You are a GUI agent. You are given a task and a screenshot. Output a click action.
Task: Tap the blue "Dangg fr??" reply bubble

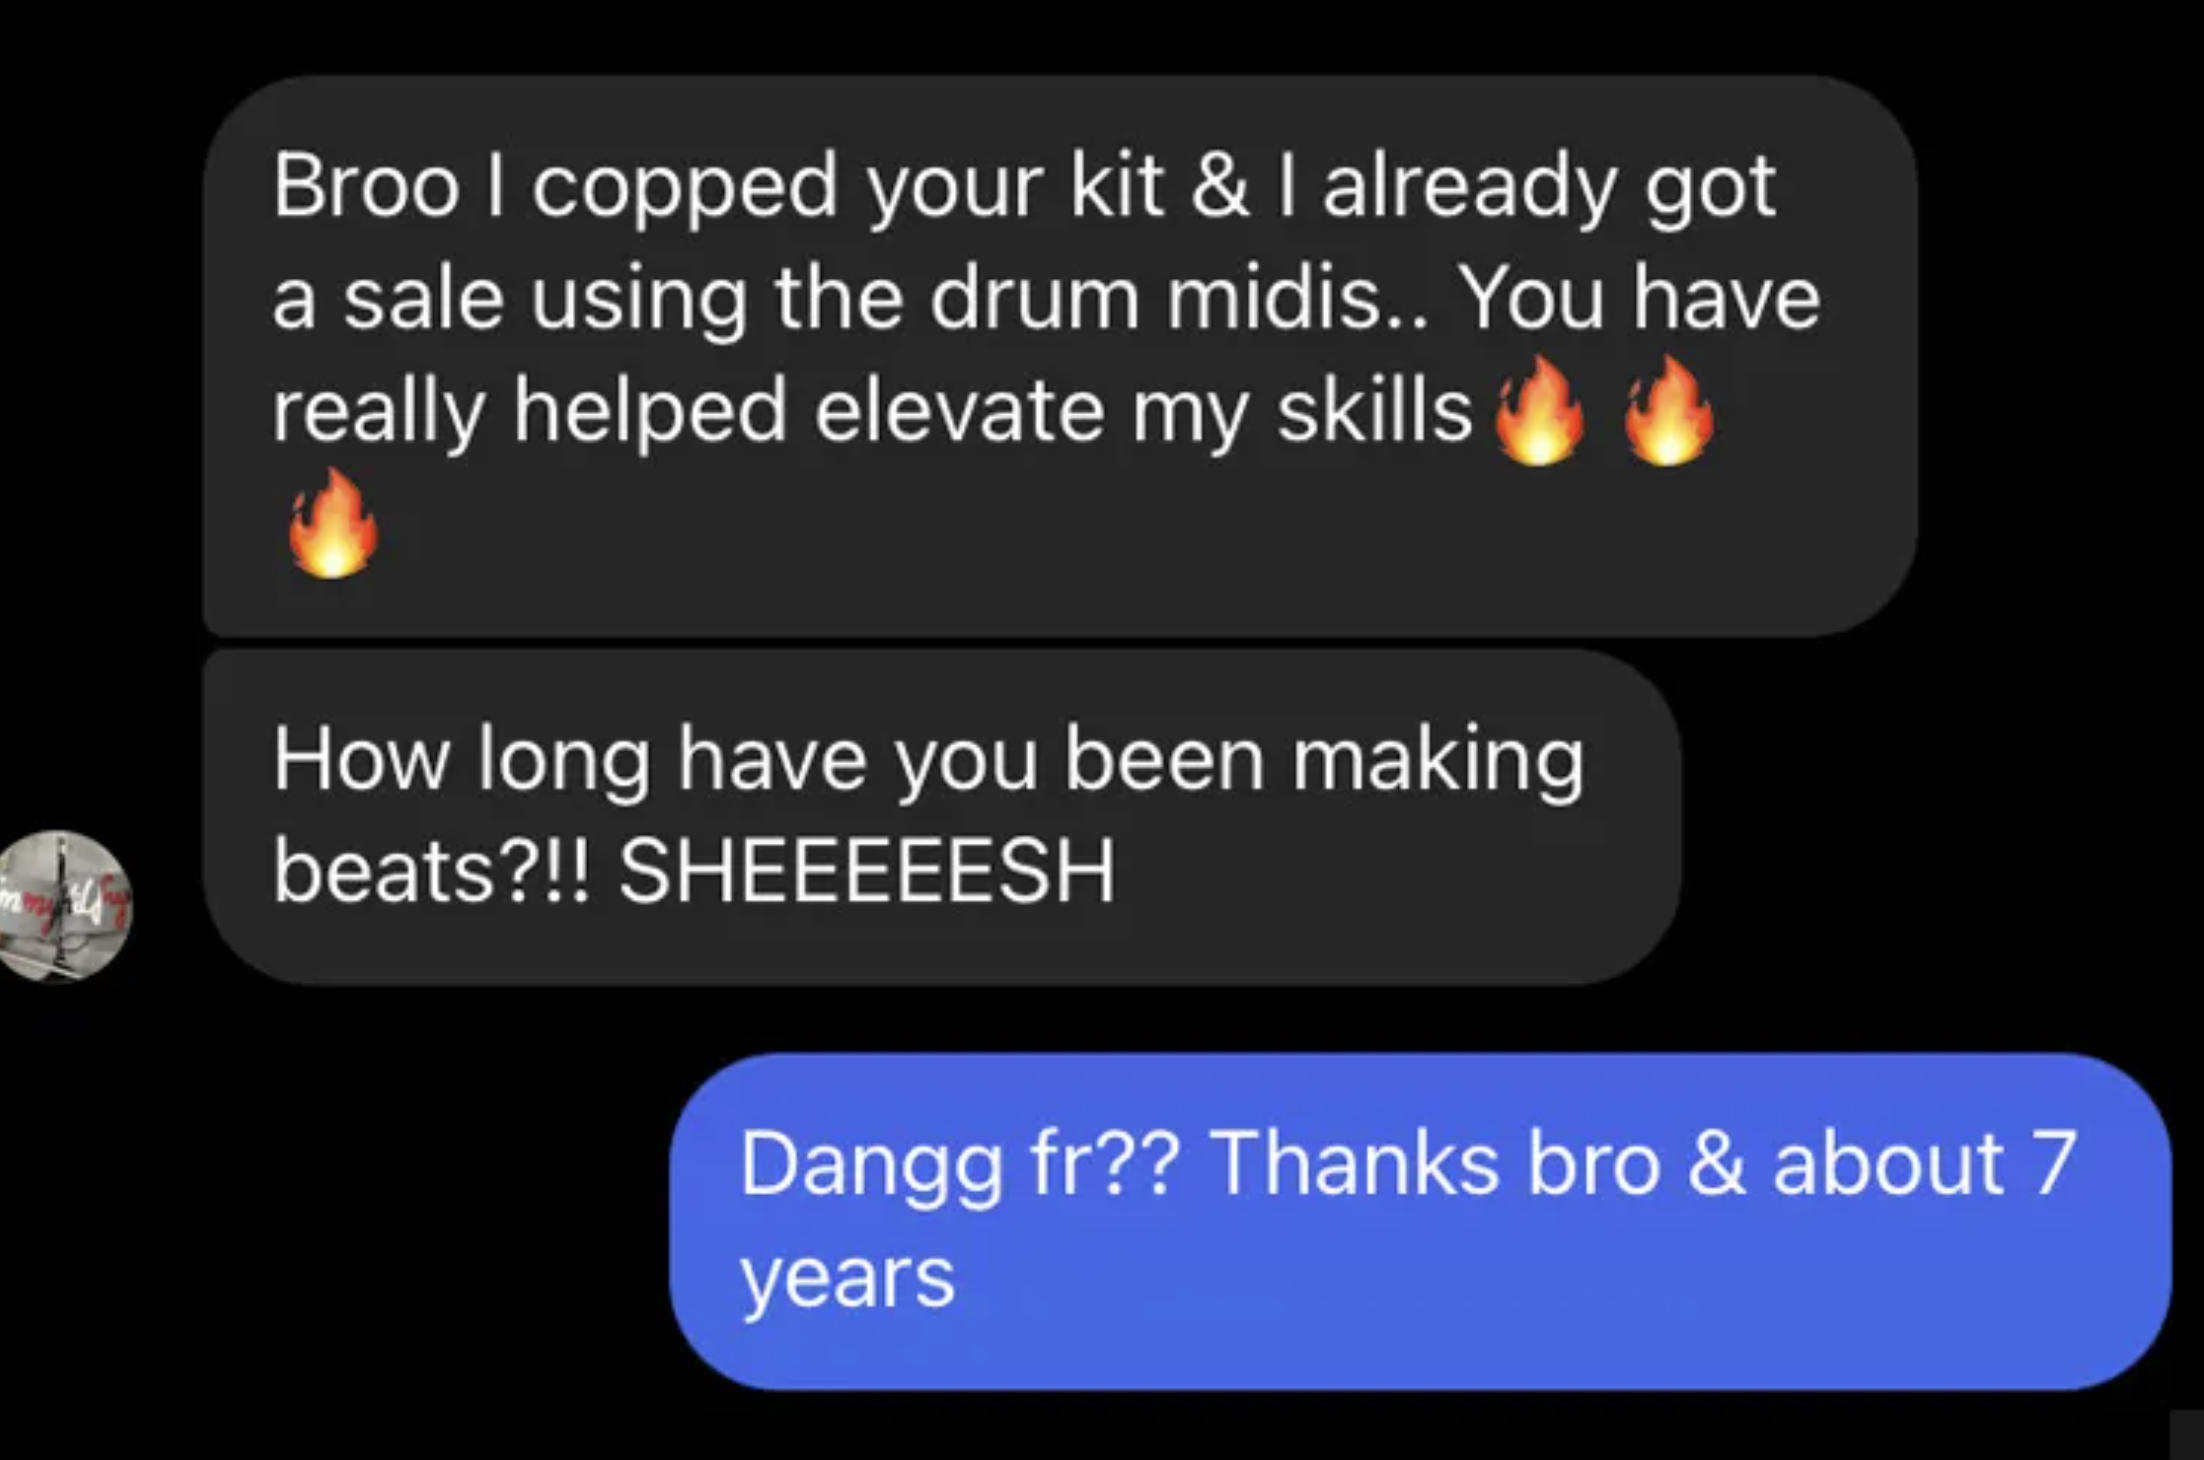1420,1221
